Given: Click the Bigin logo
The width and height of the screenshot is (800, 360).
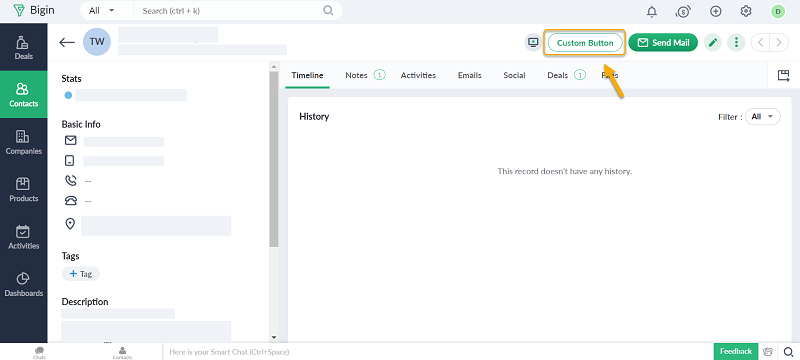Looking at the screenshot, I should [34, 10].
